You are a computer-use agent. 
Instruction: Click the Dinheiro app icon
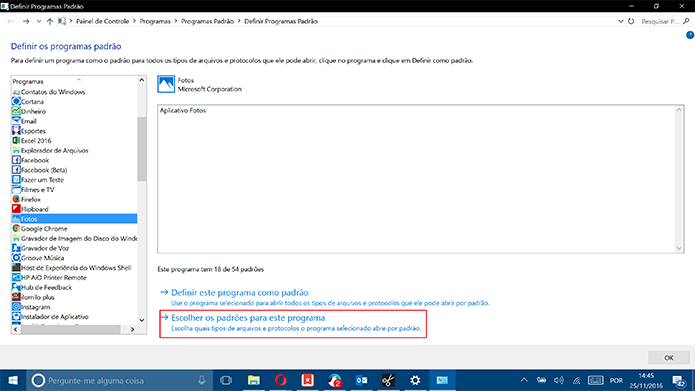click(x=16, y=111)
